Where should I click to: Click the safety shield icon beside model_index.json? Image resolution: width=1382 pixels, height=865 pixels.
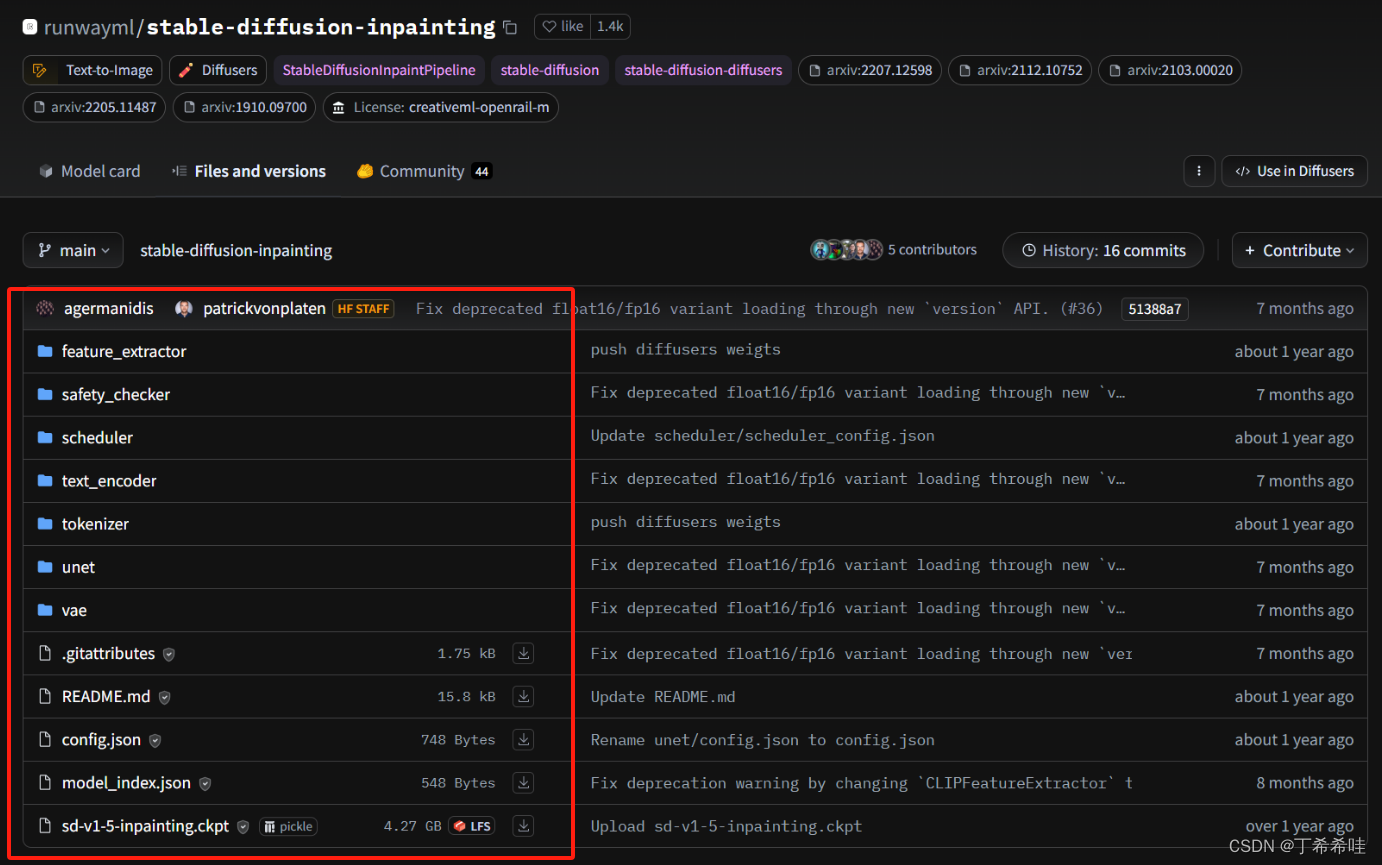pyautogui.click(x=204, y=783)
